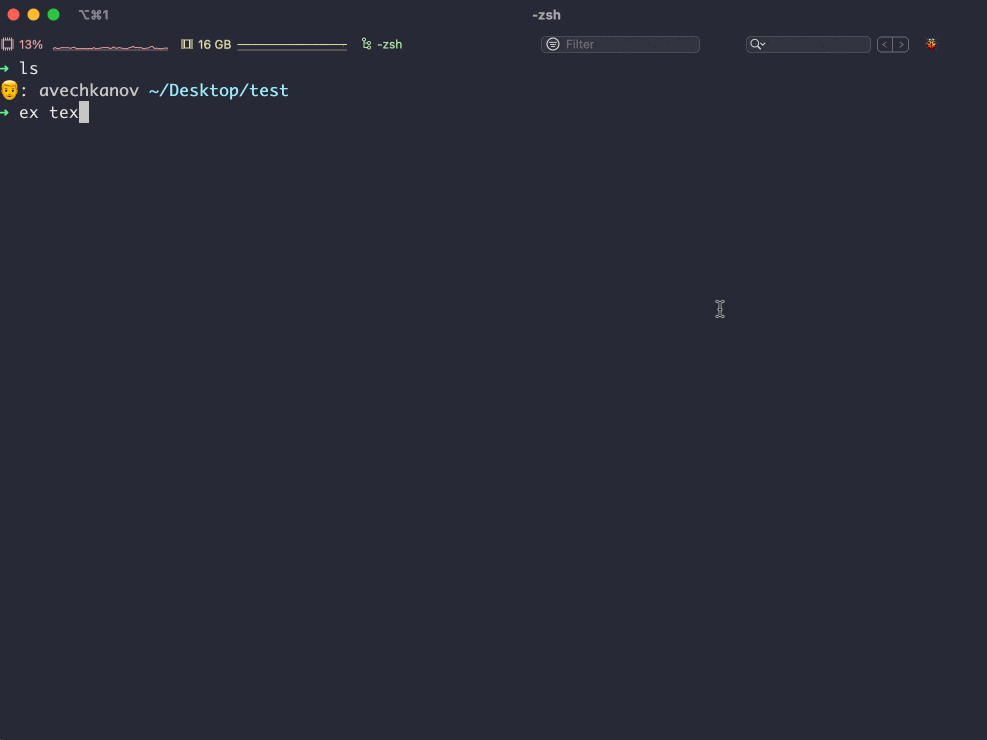Image resolution: width=987 pixels, height=740 pixels.
Task: Zoom the terminal window with green button
Action: pyautogui.click(x=54, y=14)
